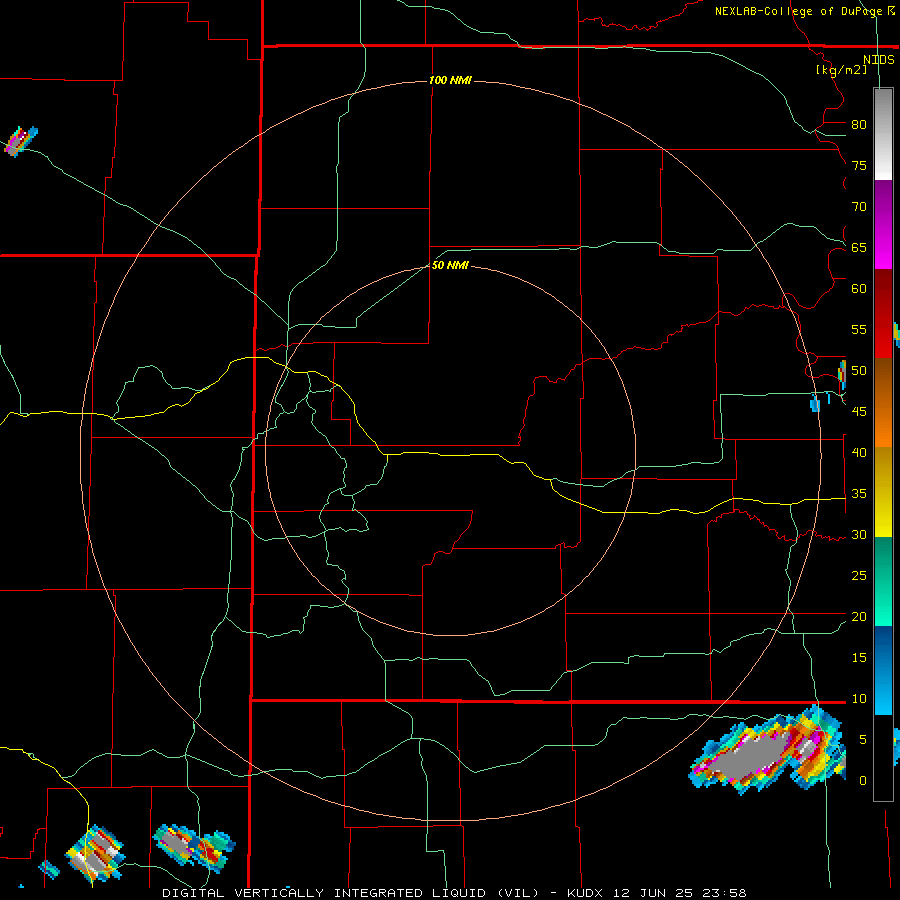
Task: Click the [kg/m2] units label
Action: tap(841, 70)
